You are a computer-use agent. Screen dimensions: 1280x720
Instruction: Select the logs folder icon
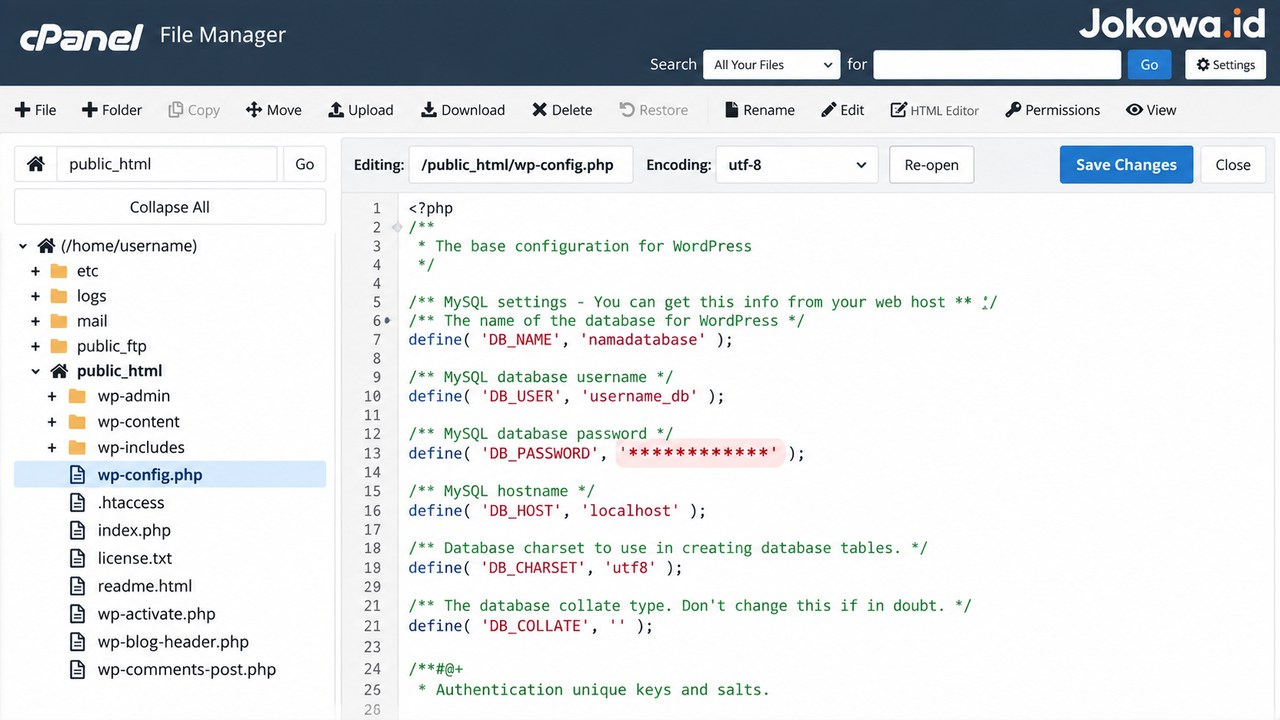click(x=59, y=296)
